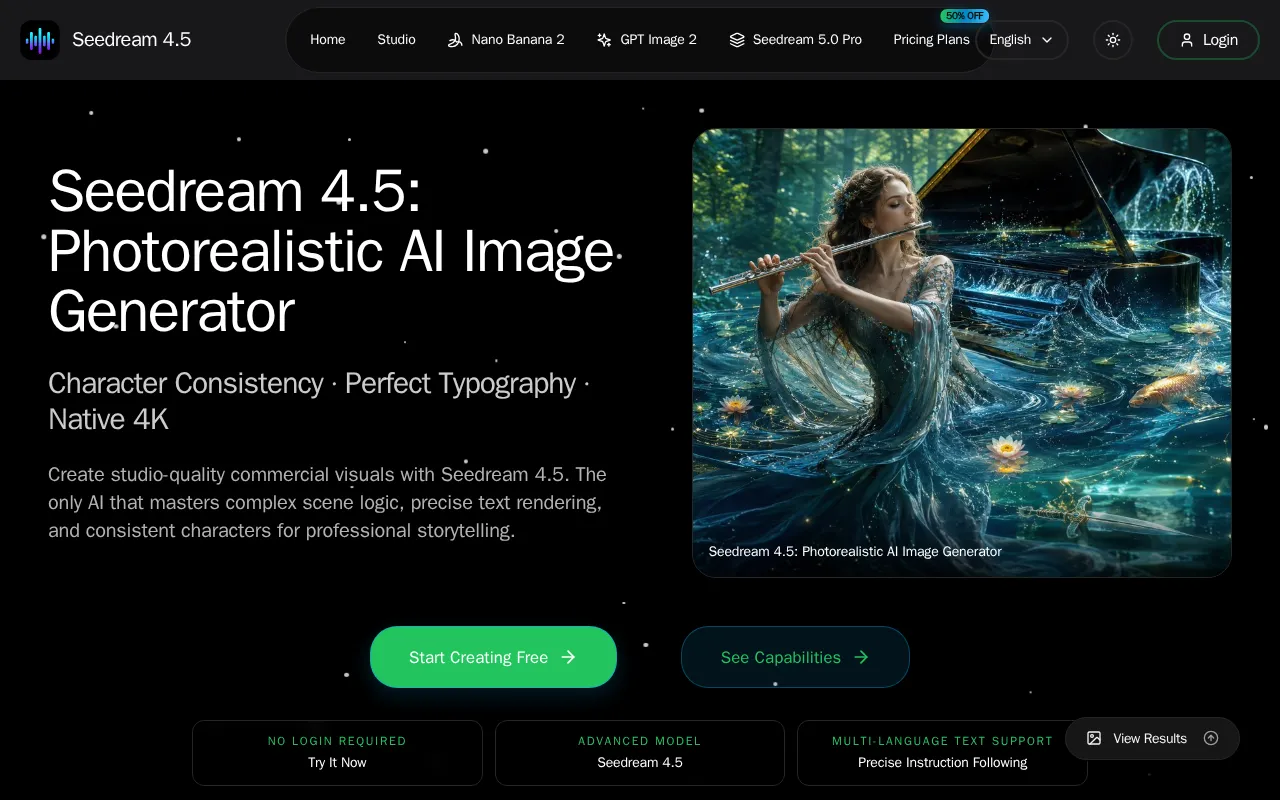Expand the English language dropdown
The height and width of the screenshot is (800, 1280).
point(1021,40)
